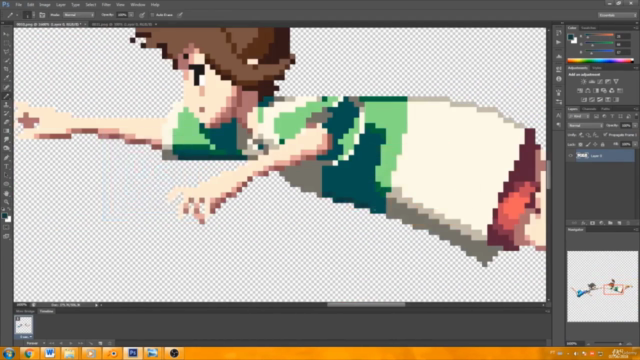The image size is (640, 360).
Task: Select the Rectangular Marquee tool
Action: tap(7, 43)
